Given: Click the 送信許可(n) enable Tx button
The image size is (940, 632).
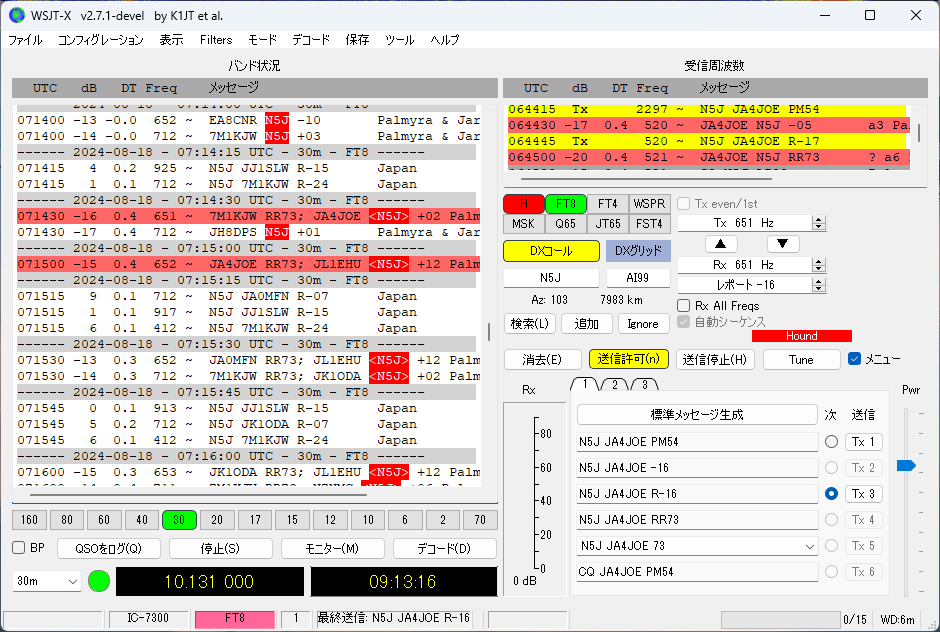Looking at the screenshot, I should coord(628,359).
